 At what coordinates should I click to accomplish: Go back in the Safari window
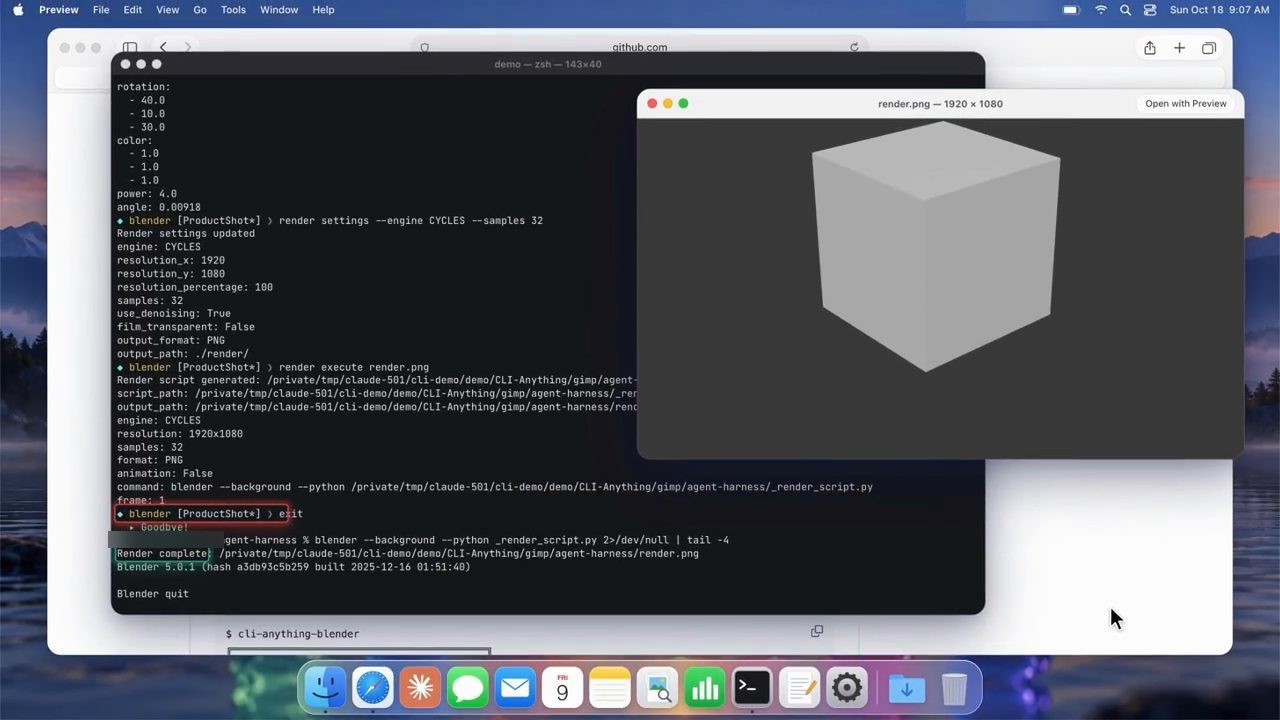[163, 47]
